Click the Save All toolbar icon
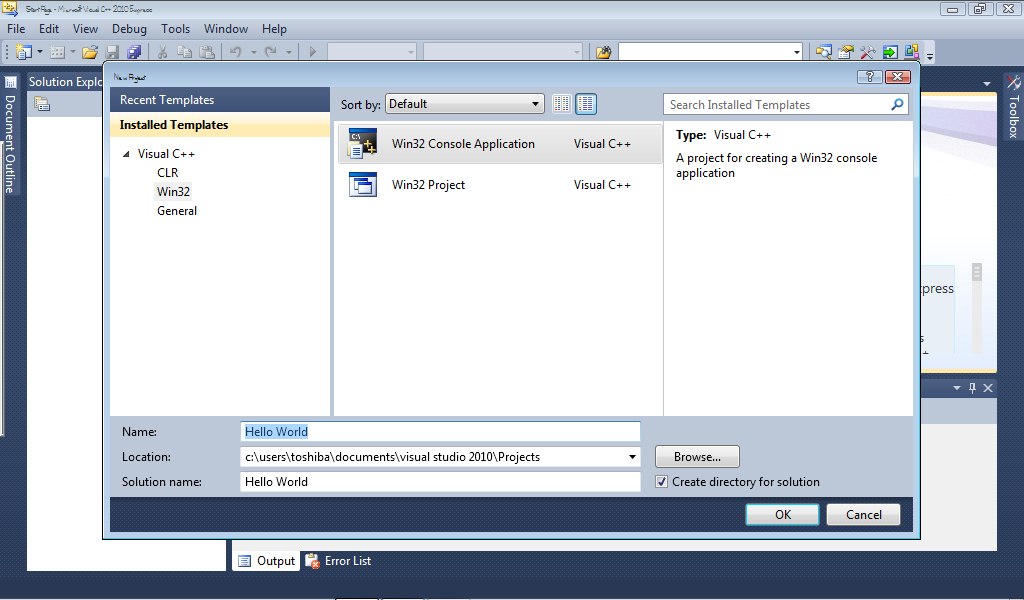This screenshot has width=1024, height=600. tap(134, 52)
